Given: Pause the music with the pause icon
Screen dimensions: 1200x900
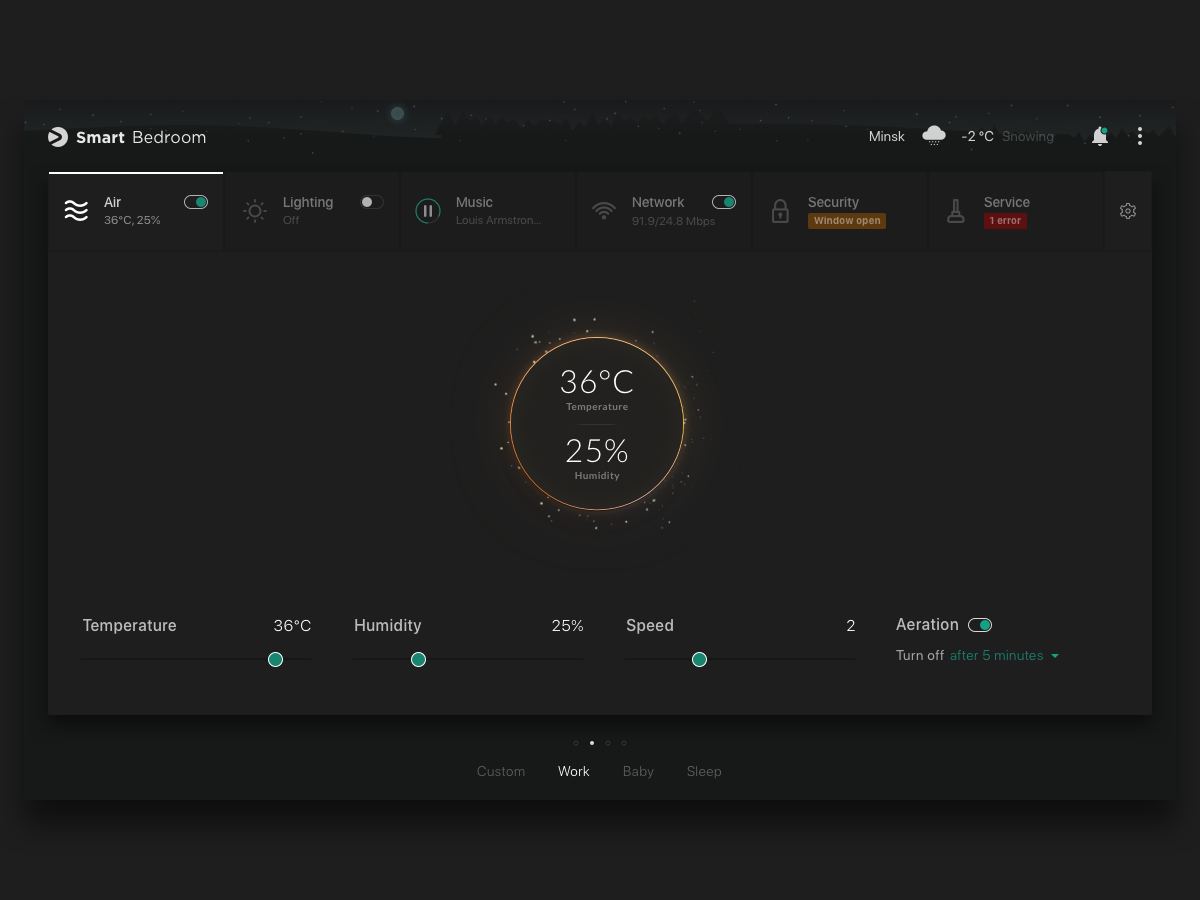Looking at the screenshot, I should tap(428, 211).
